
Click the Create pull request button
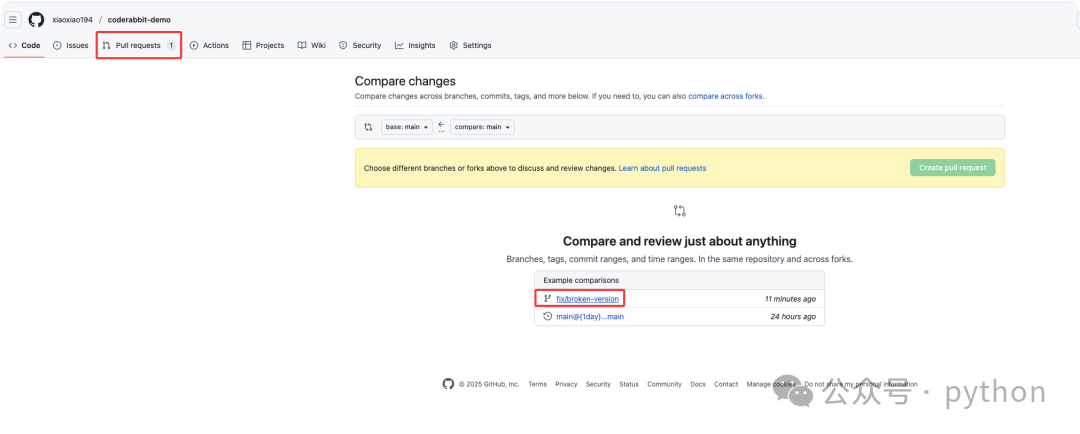tap(953, 167)
